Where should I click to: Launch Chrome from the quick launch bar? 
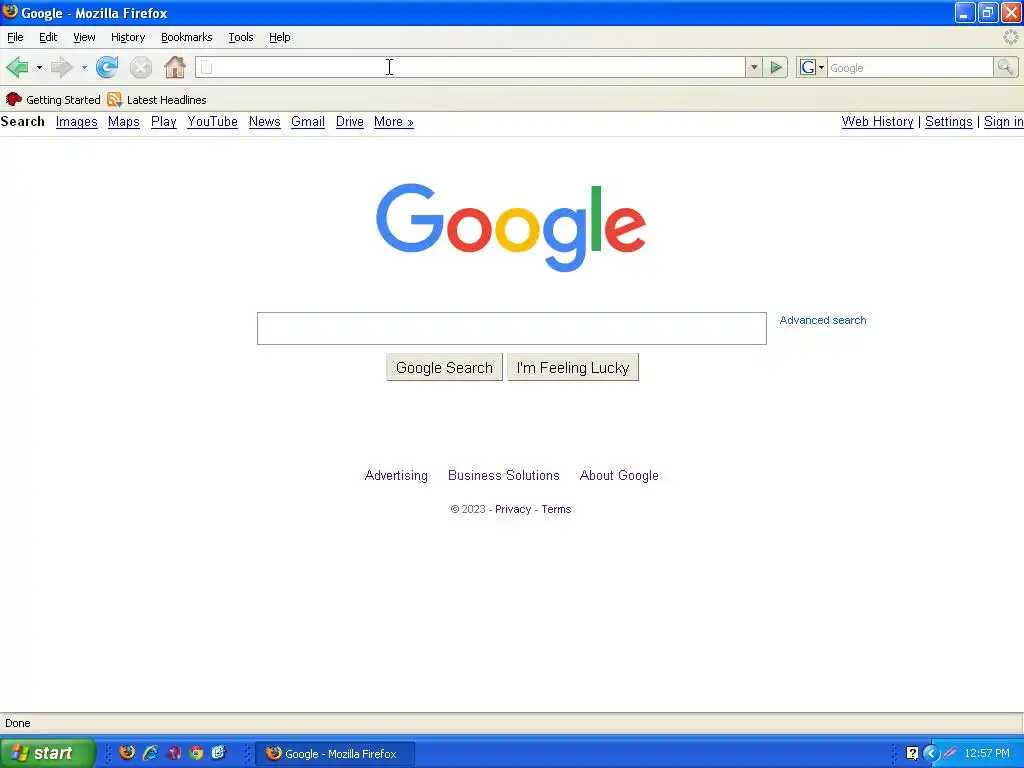(x=196, y=753)
